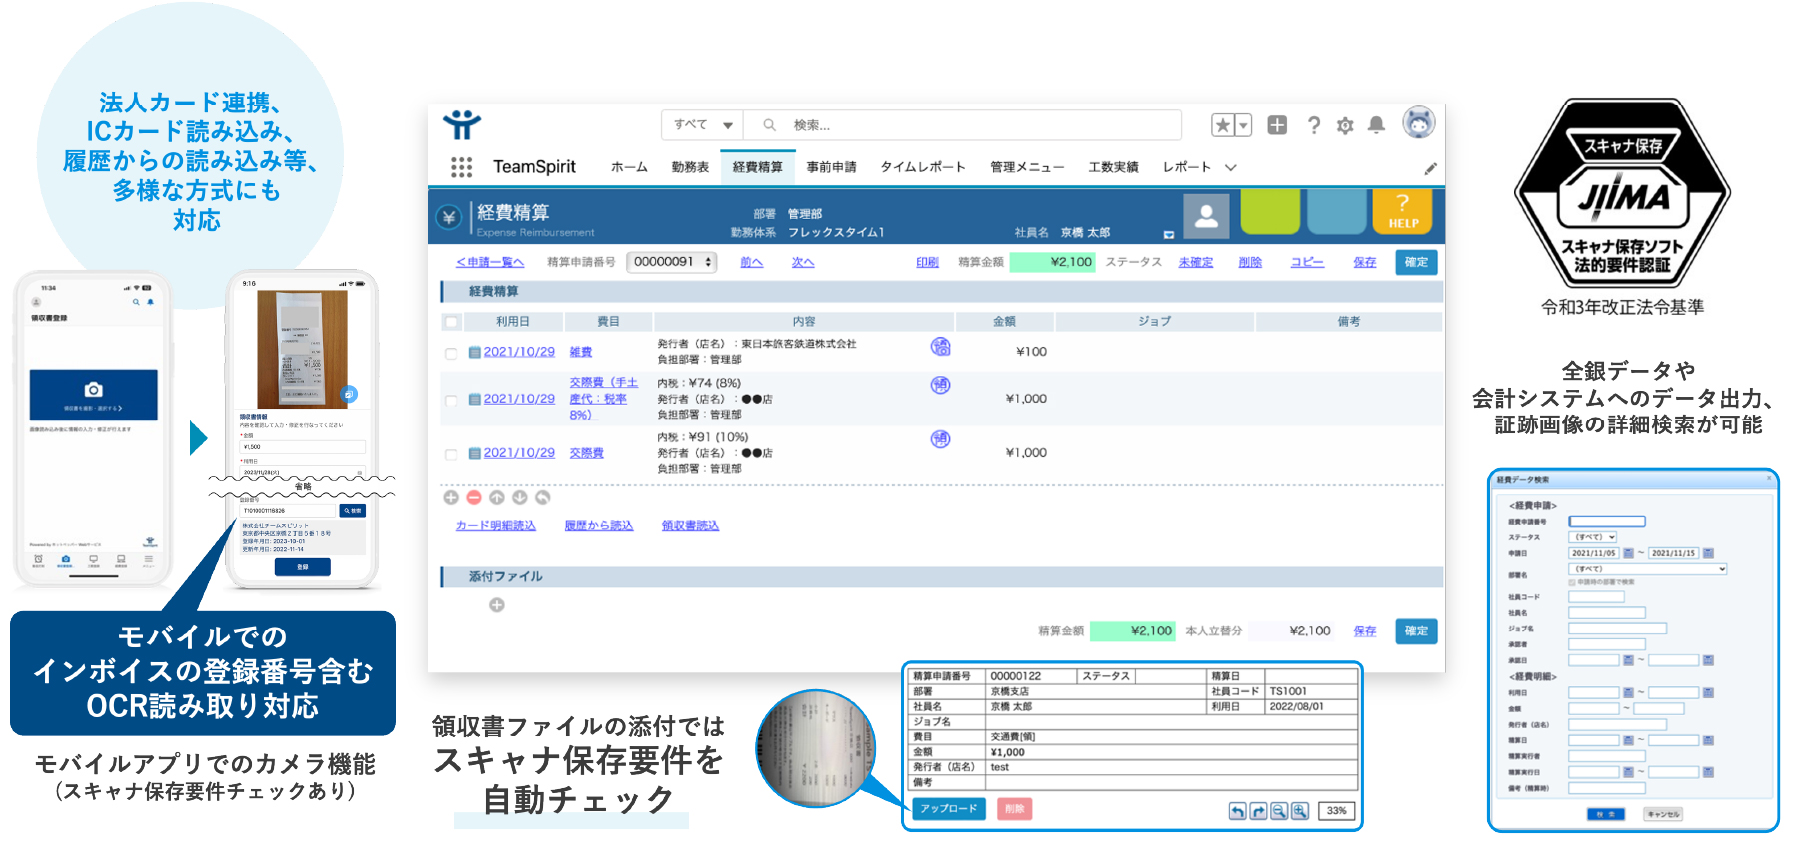The image size is (1800, 841).
Task: Select the 経費精算 tab
Action: pyautogui.click(x=757, y=168)
